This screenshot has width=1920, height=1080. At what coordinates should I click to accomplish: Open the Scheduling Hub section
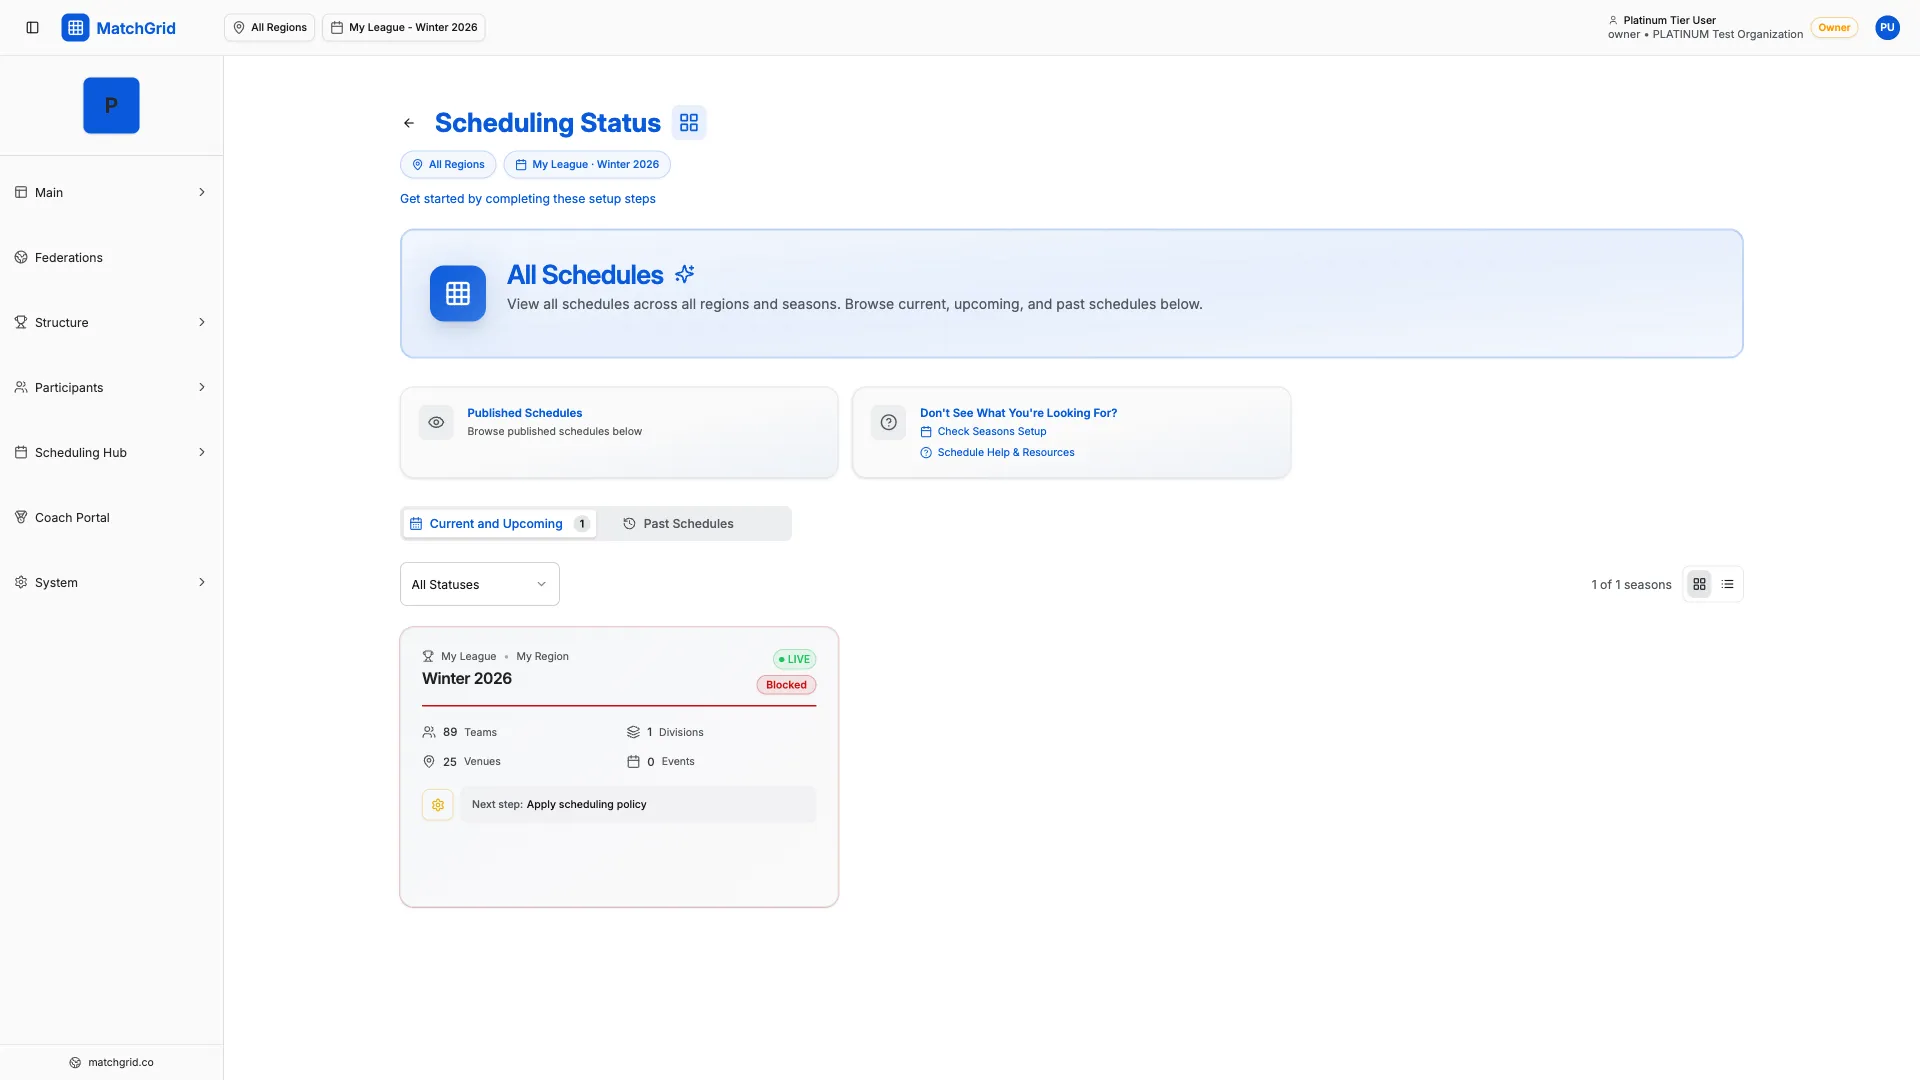(82, 452)
